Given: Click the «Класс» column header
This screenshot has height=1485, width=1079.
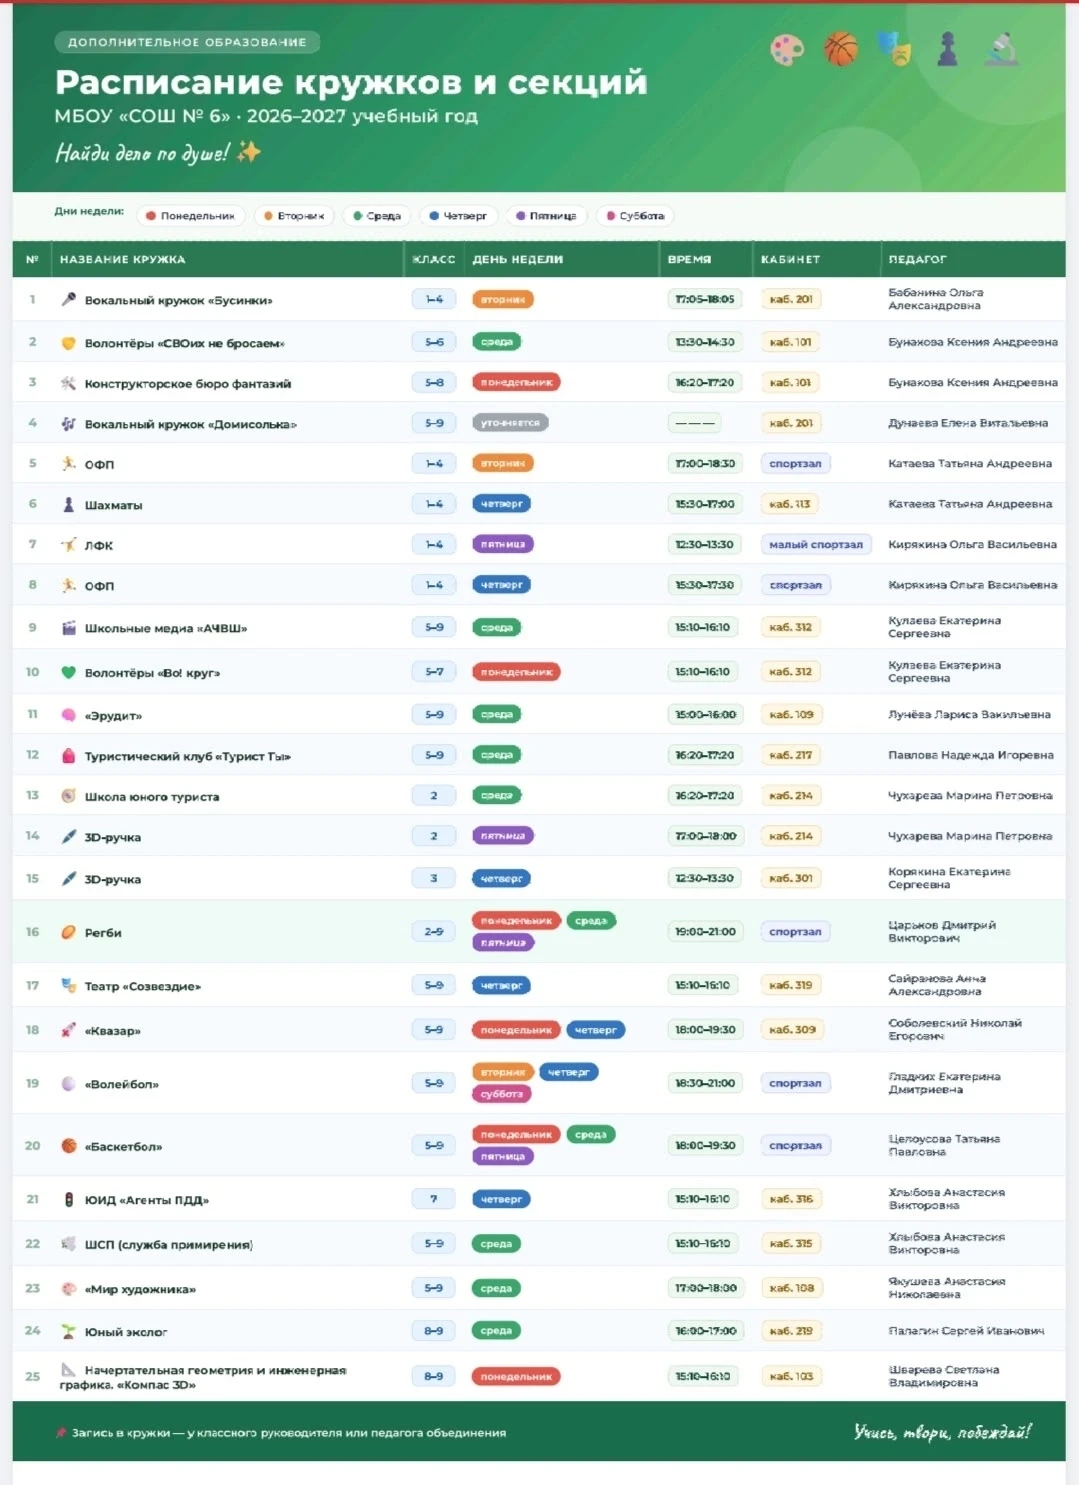Looking at the screenshot, I should pos(434,260).
